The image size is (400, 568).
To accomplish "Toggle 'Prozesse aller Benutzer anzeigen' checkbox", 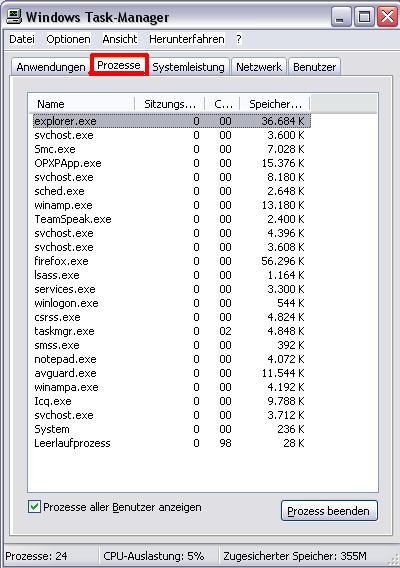I will 34,506.
